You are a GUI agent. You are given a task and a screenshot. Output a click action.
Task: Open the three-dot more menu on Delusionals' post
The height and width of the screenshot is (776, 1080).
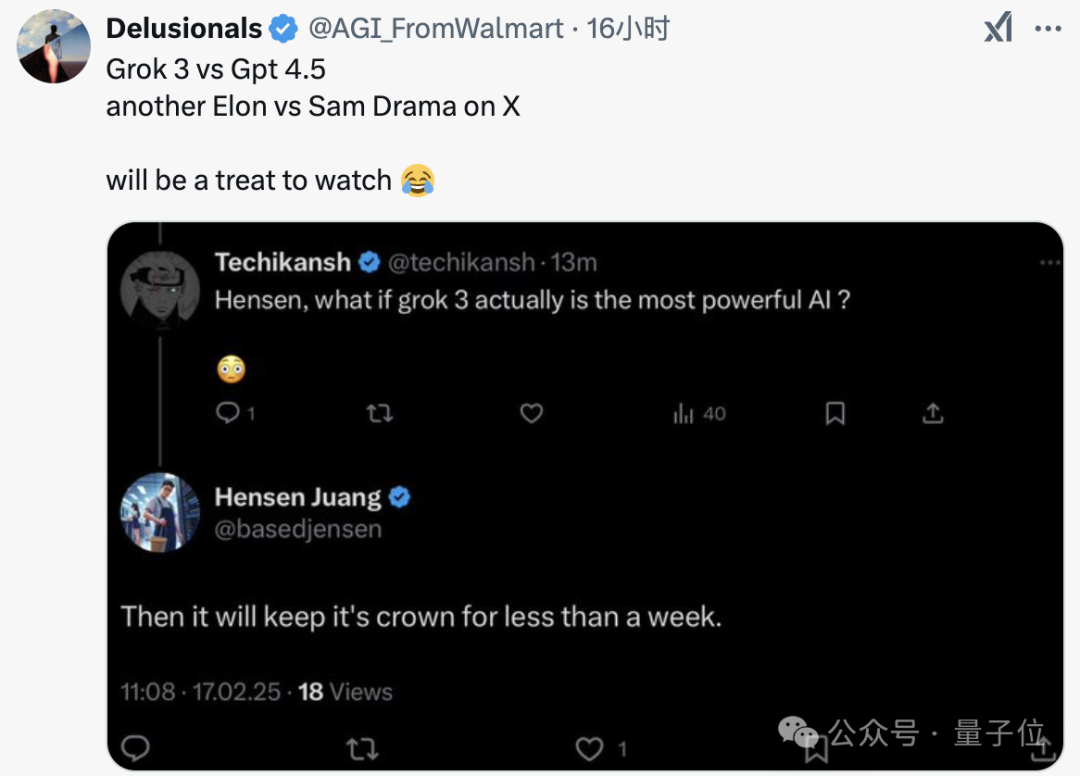[x=1048, y=28]
